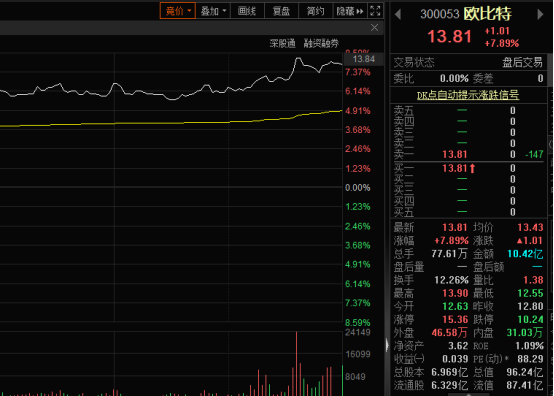Click 量比 value 1.38
The height and width of the screenshot is (396, 554).
[533, 280]
